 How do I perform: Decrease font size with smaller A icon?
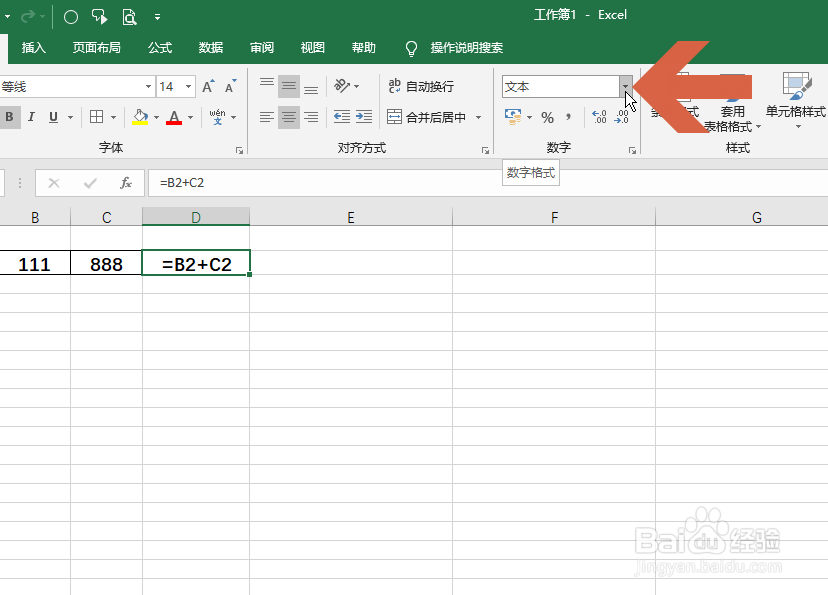click(231, 87)
